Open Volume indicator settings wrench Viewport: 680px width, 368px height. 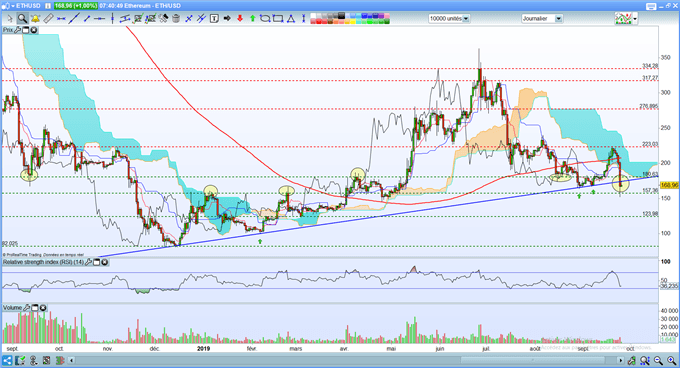[x=27, y=308]
